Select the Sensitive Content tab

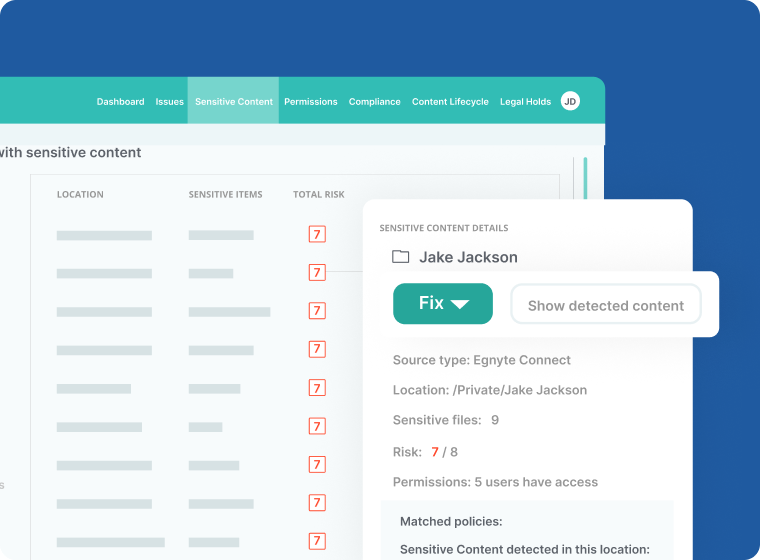click(x=234, y=102)
